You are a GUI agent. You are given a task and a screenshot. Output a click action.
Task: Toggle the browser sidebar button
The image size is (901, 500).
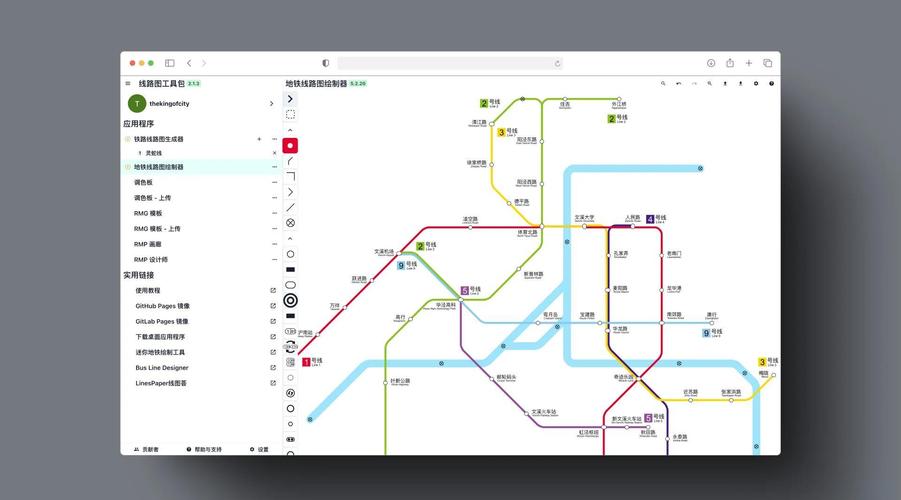coord(170,63)
